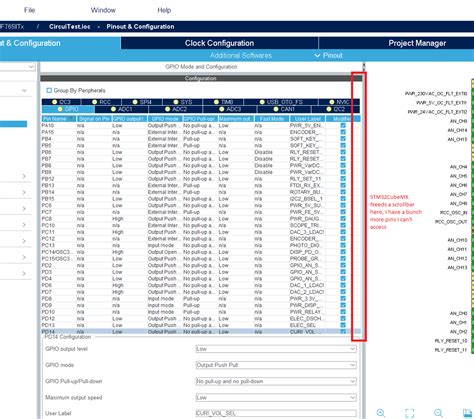Viewport: 474px width, 419px height.
Task: Open the GPIO mode dropdown
Action: (276, 365)
